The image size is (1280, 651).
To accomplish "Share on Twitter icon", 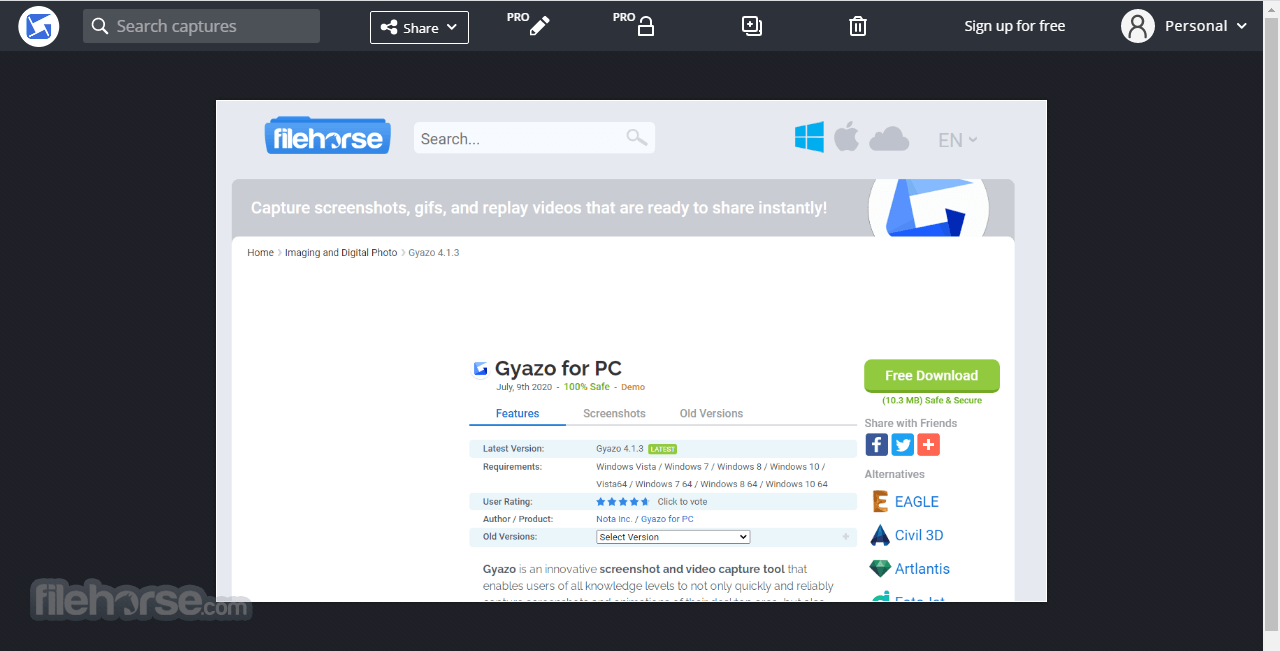I will (903, 445).
